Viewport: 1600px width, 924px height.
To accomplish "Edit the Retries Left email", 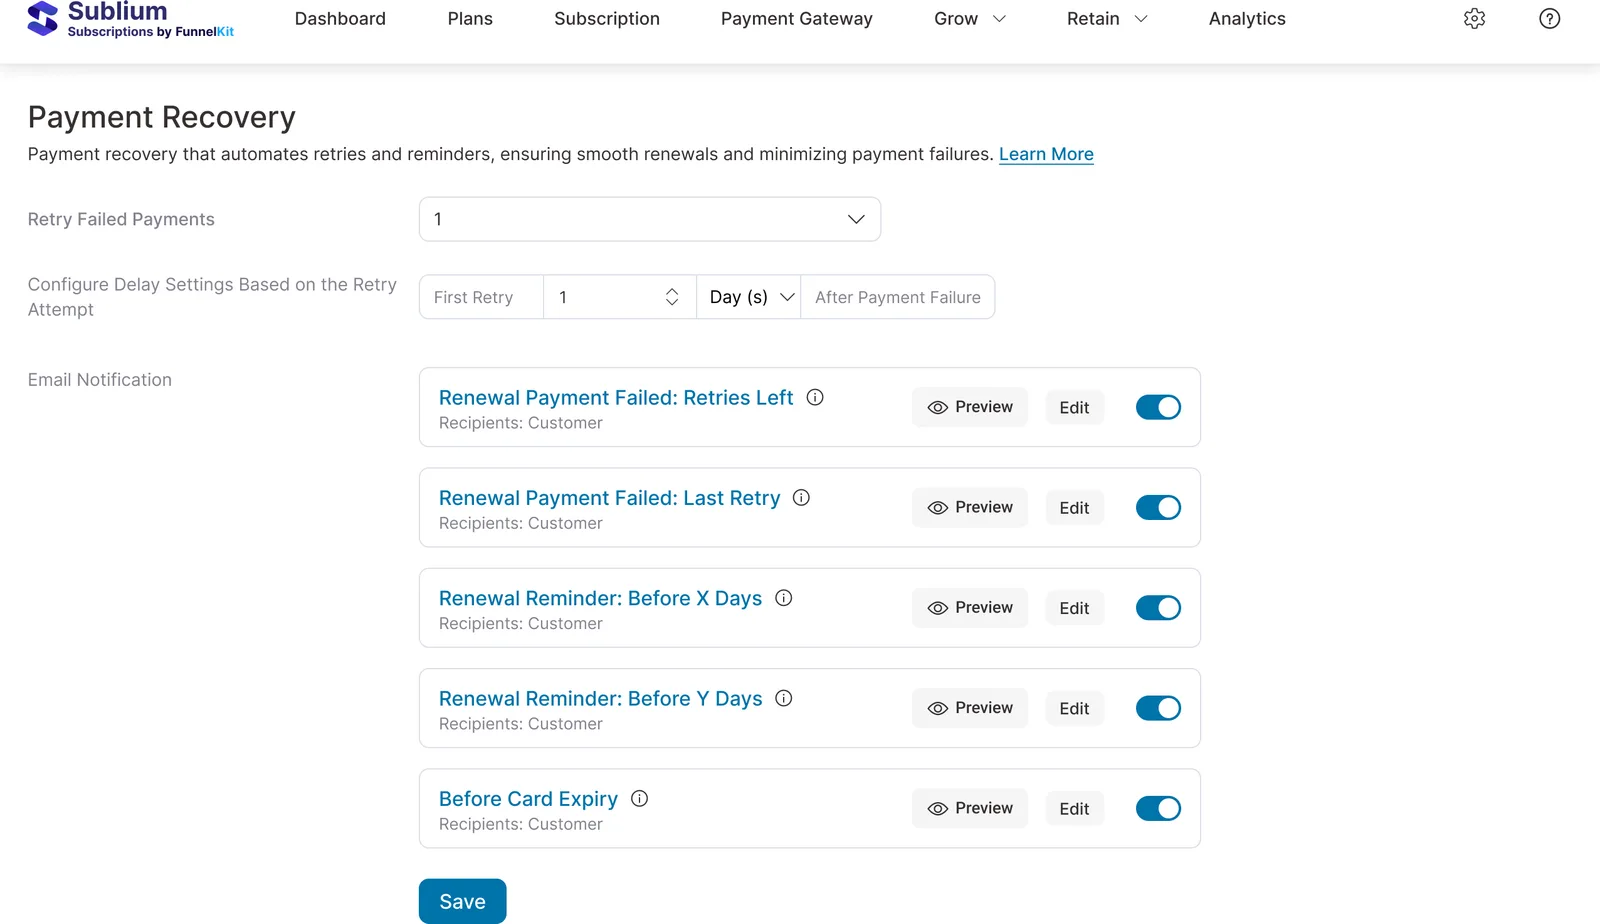I will coord(1075,408).
